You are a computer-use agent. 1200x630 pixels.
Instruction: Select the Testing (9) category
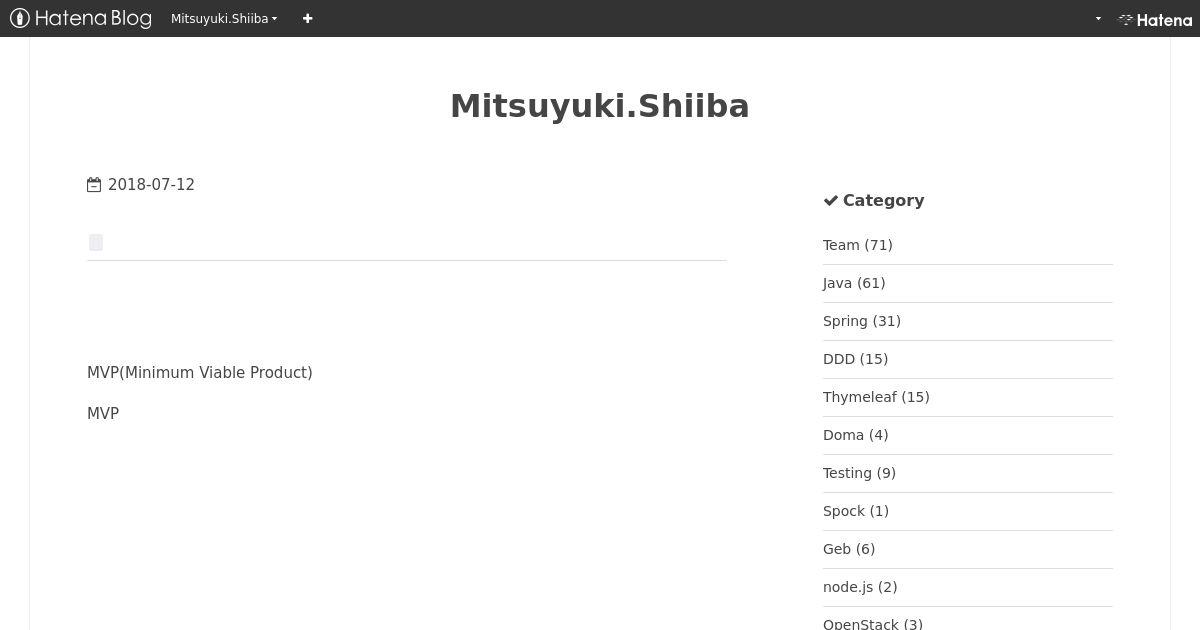[859, 473]
